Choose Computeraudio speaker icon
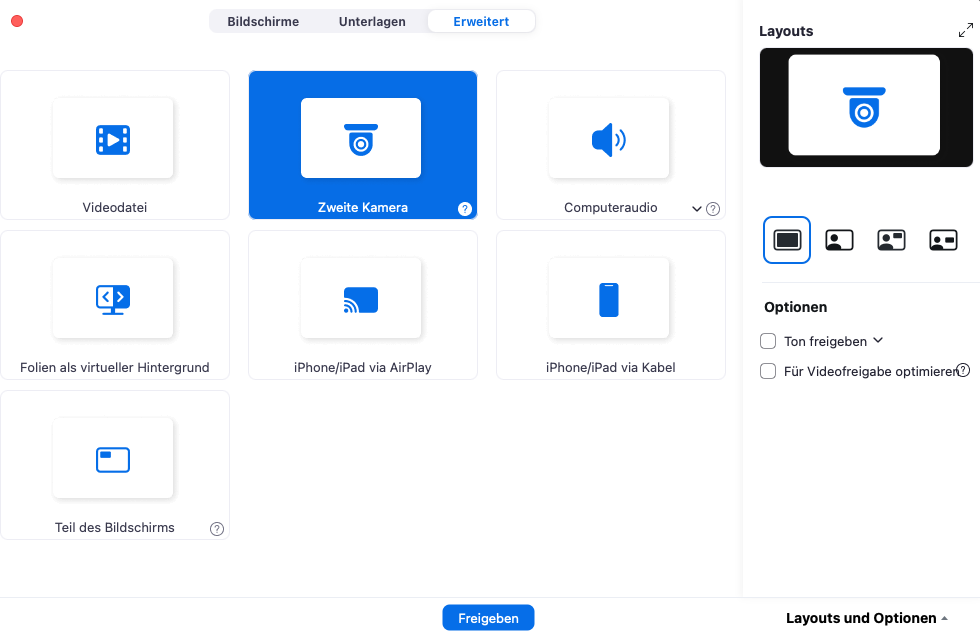Screen dimensions: 980x633 pyautogui.click(x=609, y=140)
